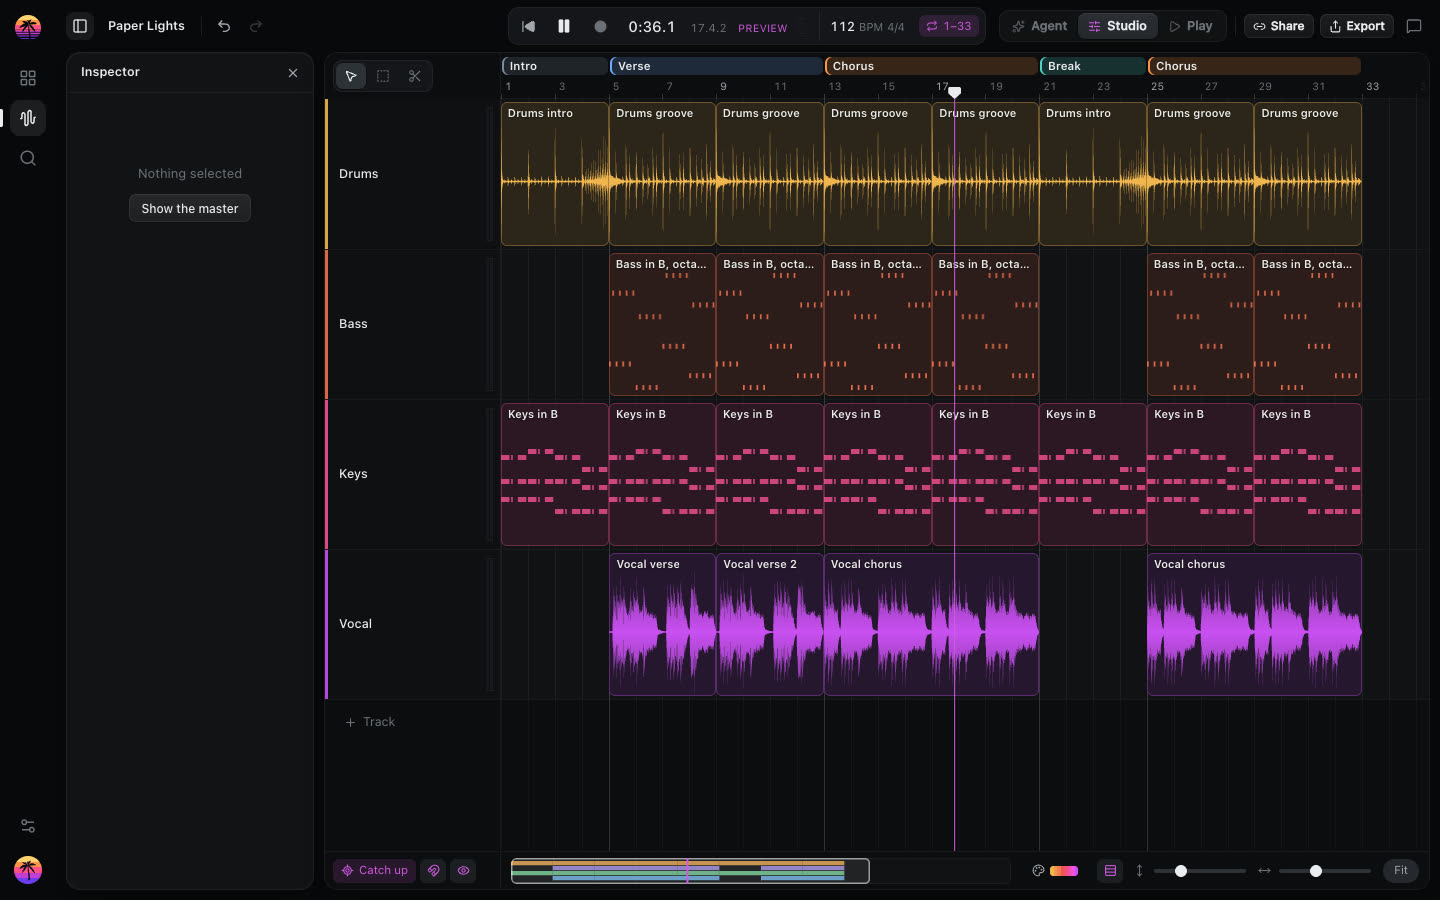Image resolution: width=1440 pixels, height=900 pixels.
Task: Select the Vocal verse 2 clip
Action: point(770,624)
